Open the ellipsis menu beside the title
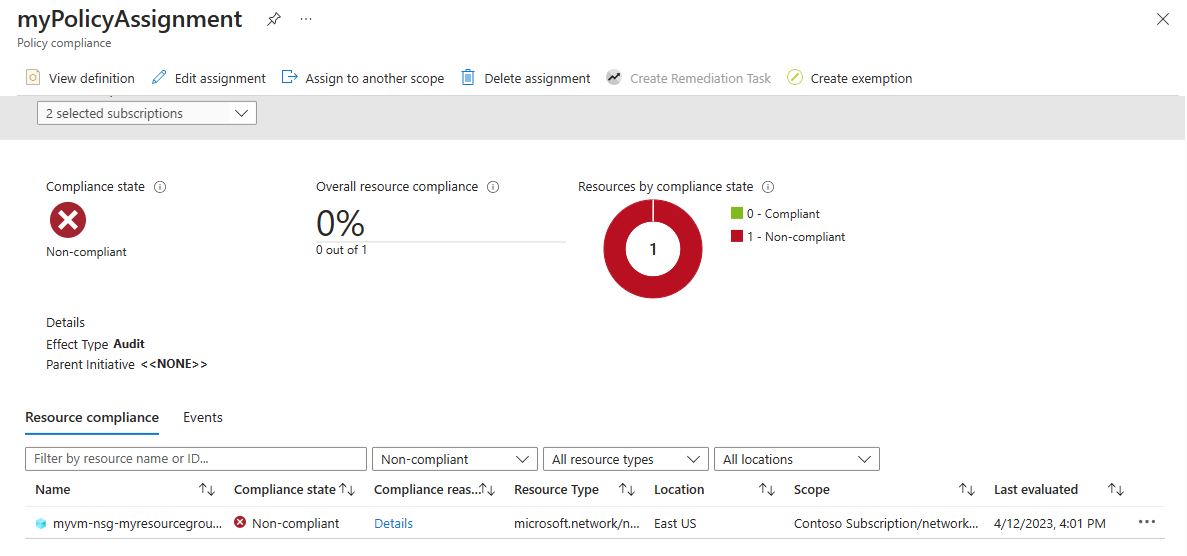Viewport: 1187px width, 556px height. (306, 20)
